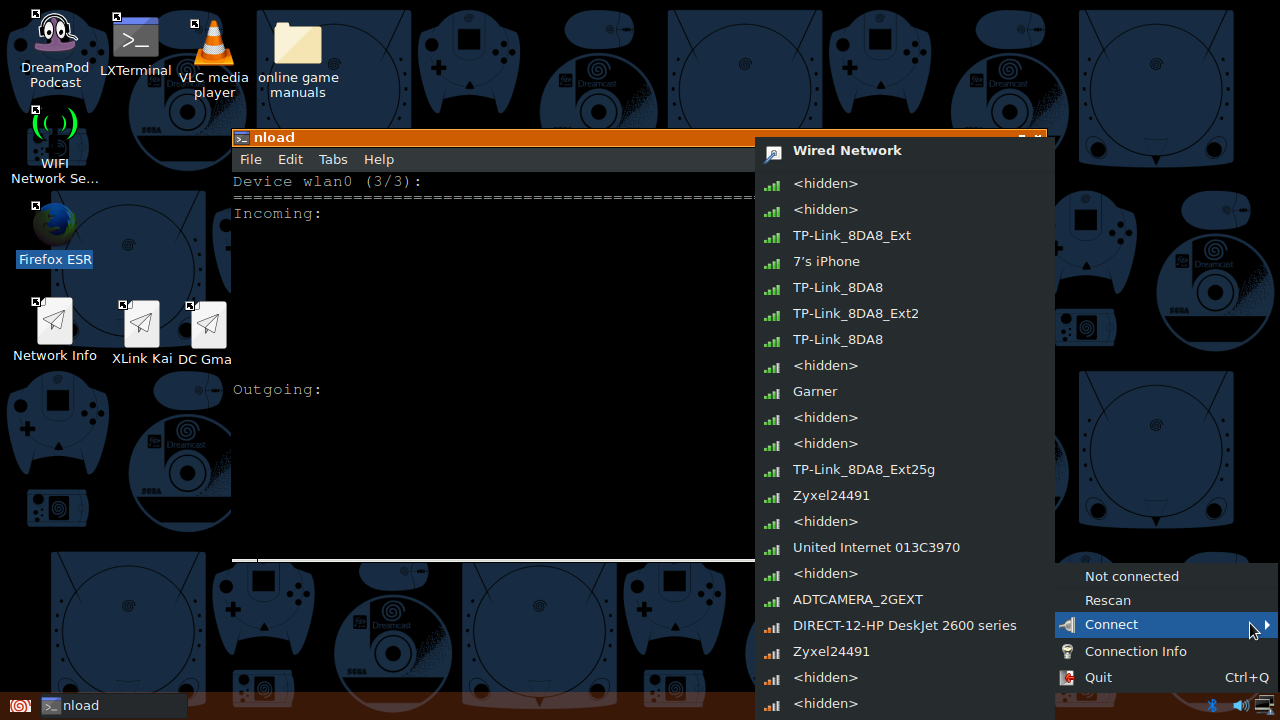This screenshot has height=720, width=1280.
Task: Open the start menu on the taskbar
Action: point(20,706)
